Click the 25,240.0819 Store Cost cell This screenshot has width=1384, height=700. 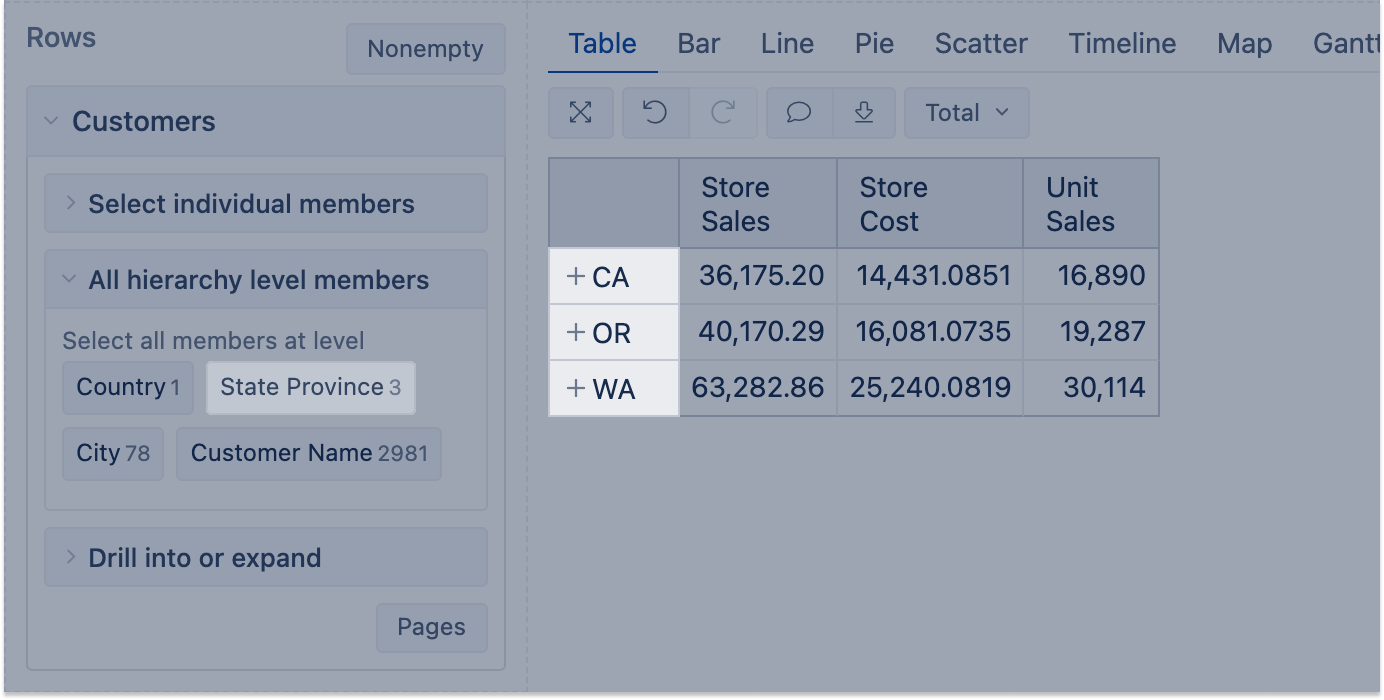[930, 389]
